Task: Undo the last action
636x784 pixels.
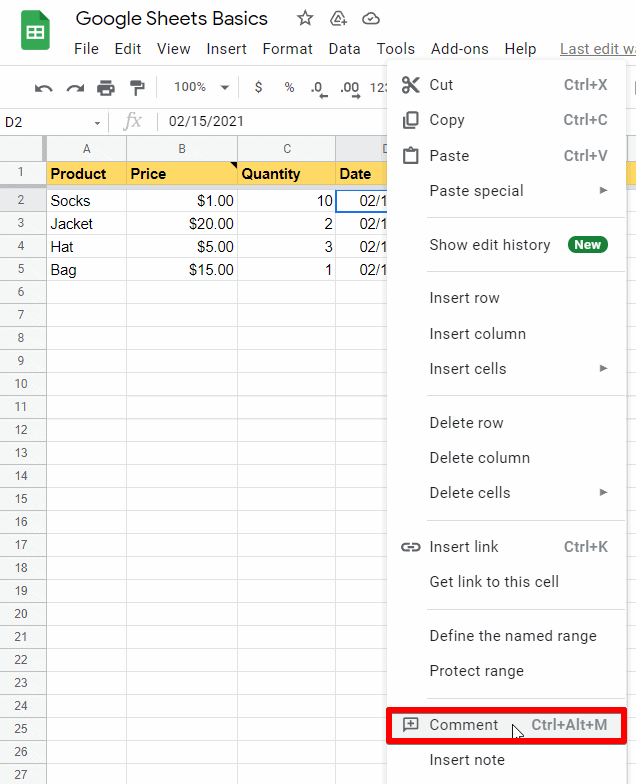Action: click(x=44, y=88)
